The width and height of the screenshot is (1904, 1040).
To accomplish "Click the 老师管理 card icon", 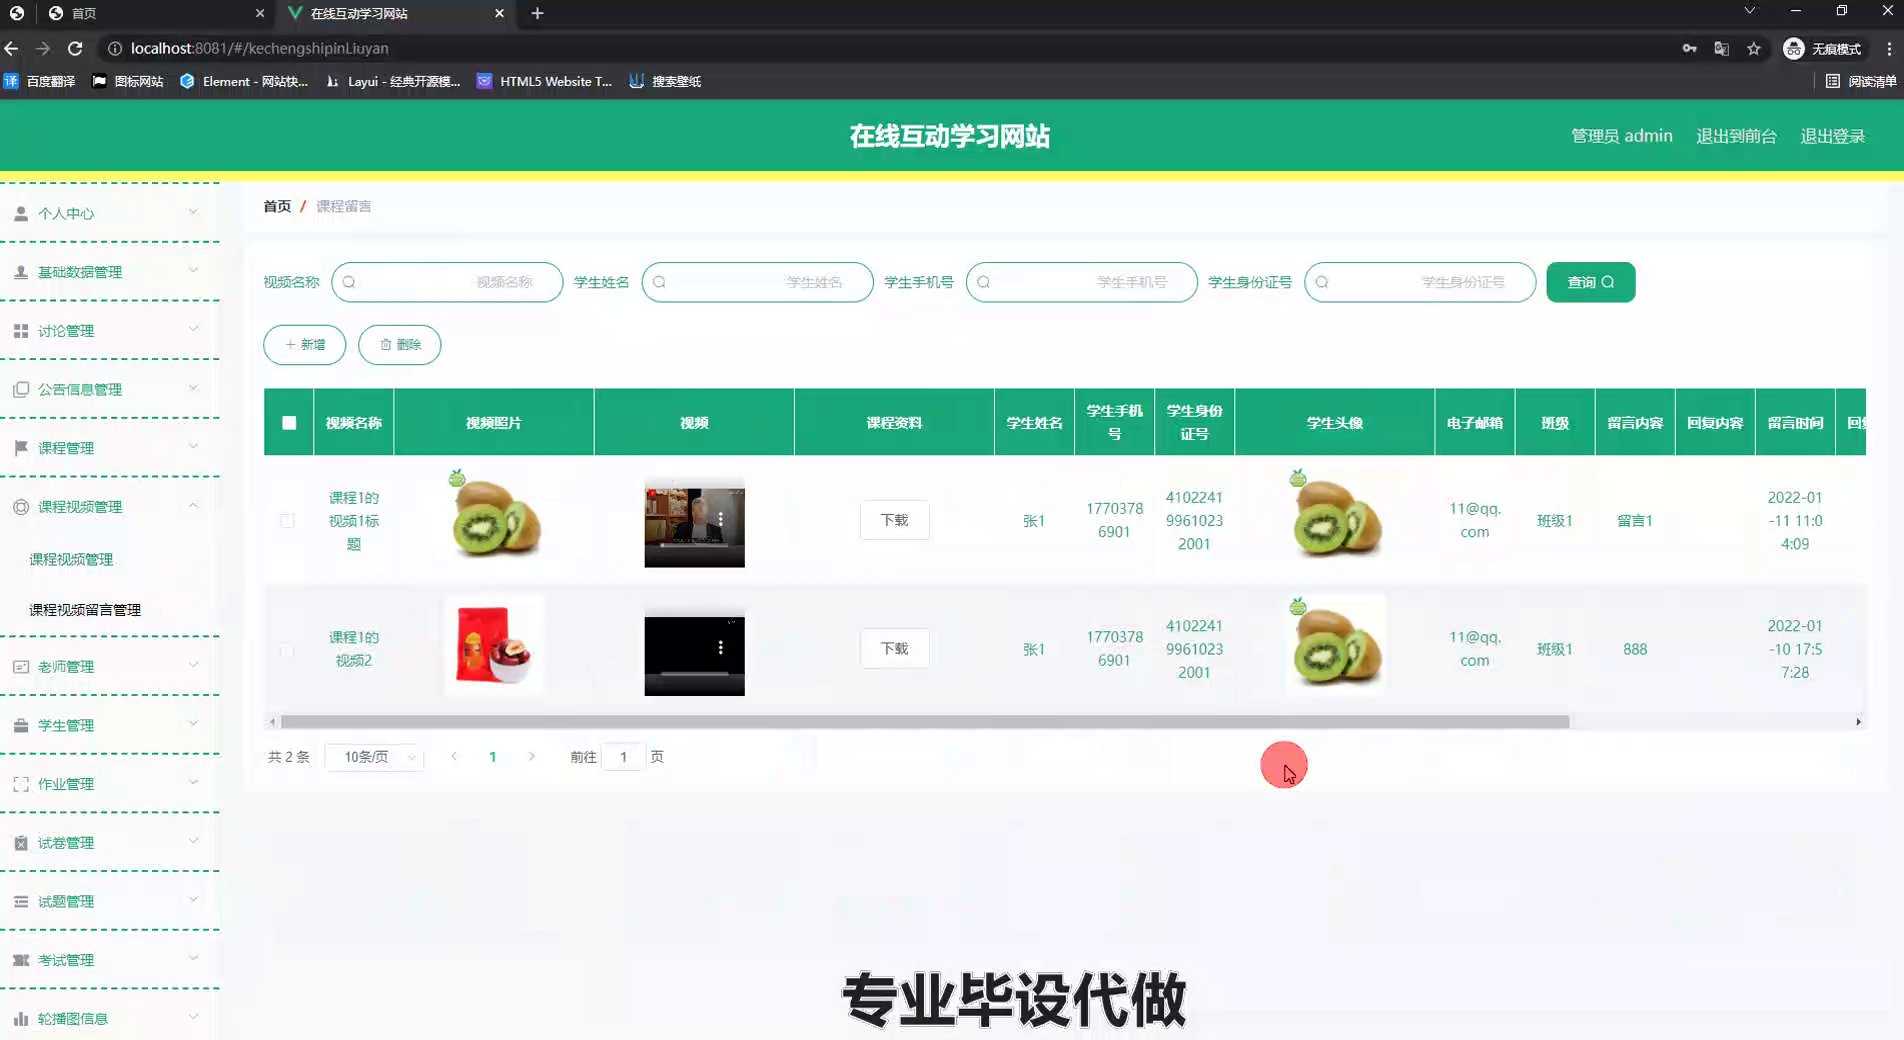I will [x=21, y=666].
